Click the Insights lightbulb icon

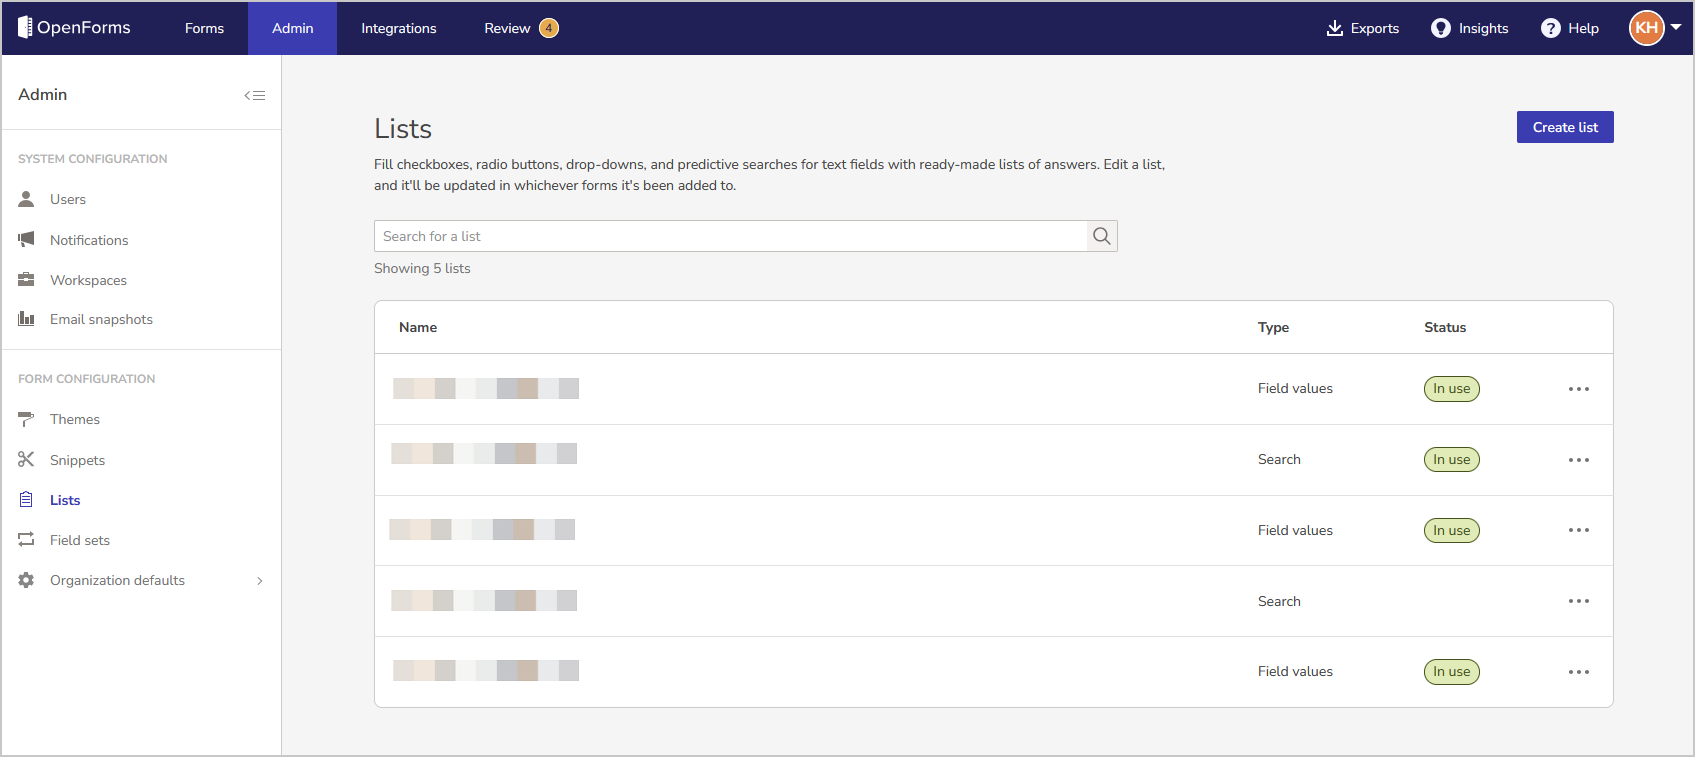pyautogui.click(x=1440, y=28)
